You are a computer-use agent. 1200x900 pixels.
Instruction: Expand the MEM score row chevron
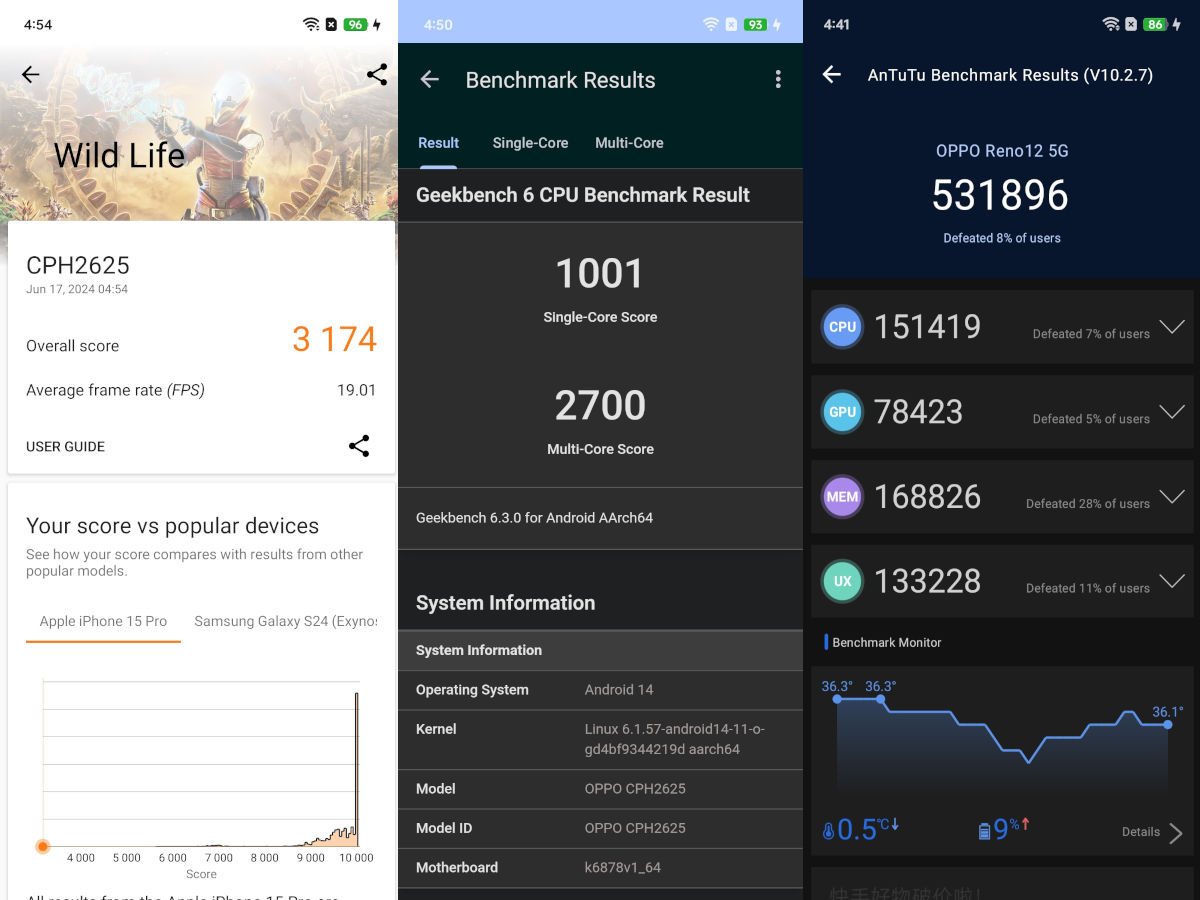(1171, 497)
